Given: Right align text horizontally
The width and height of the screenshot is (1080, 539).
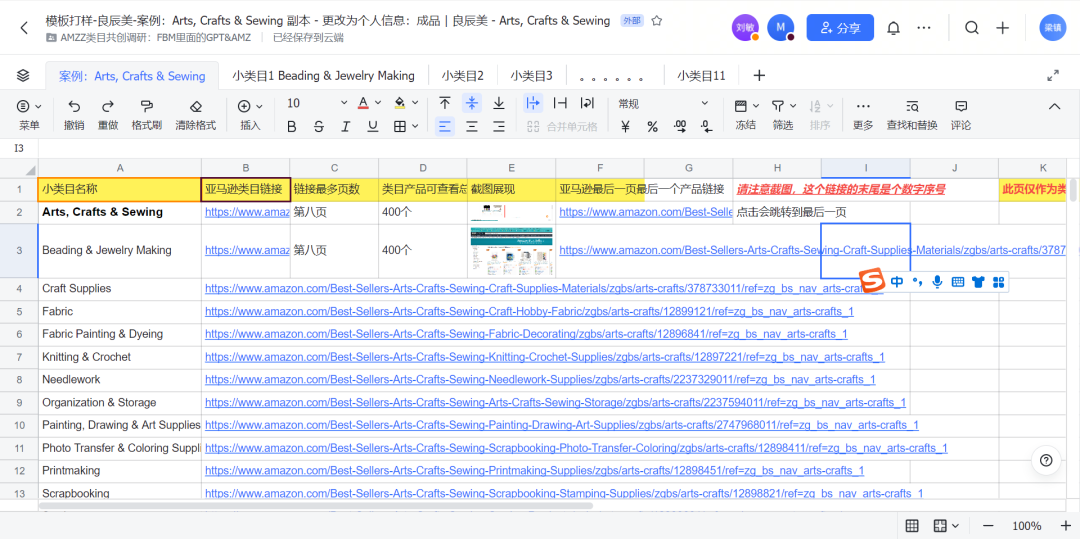Looking at the screenshot, I should [x=499, y=127].
